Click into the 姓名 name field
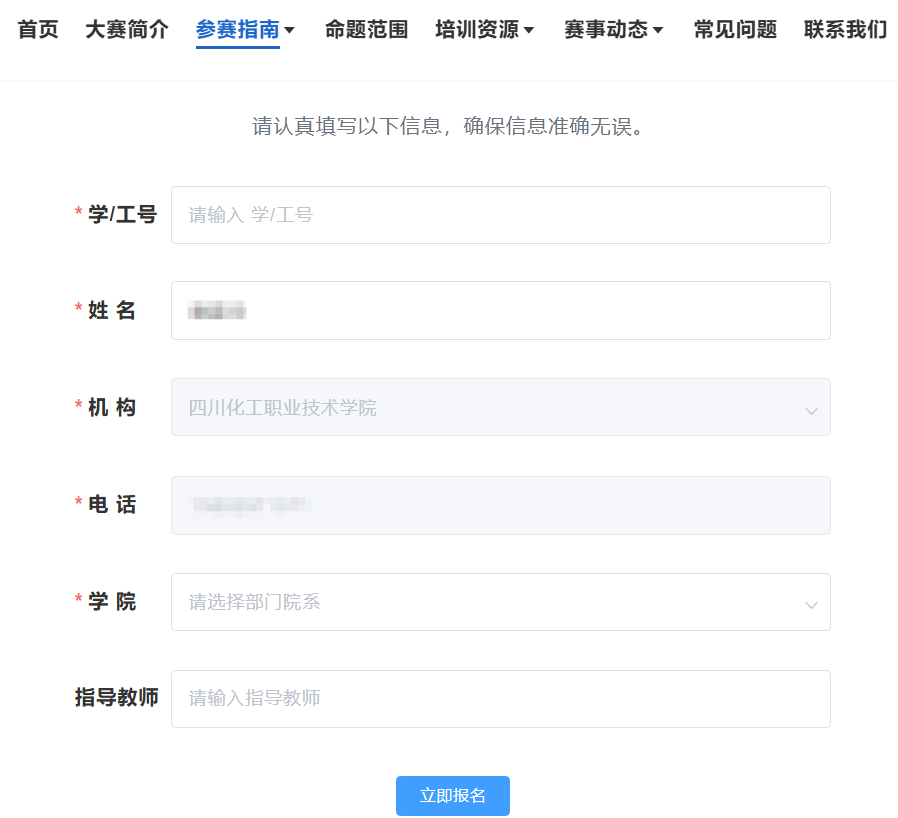898x818 pixels. [x=500, y=310]
